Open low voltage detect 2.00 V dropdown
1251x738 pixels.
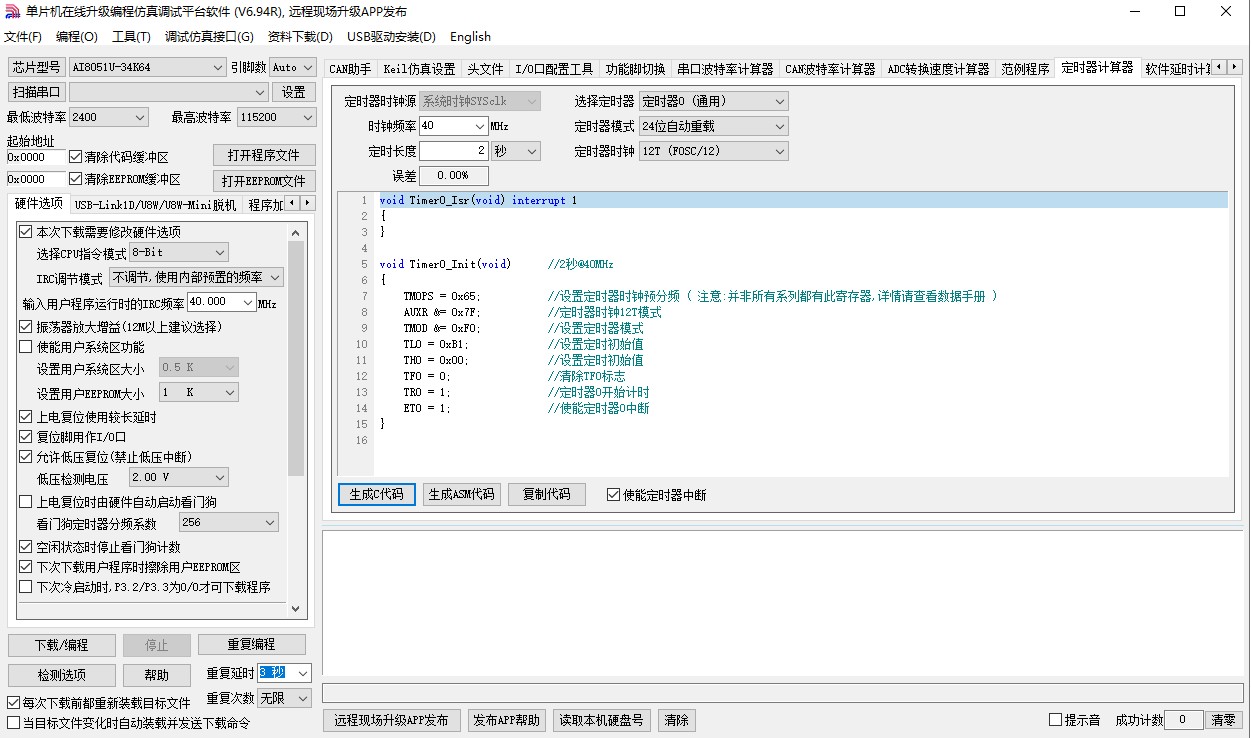click(x=179, y=478)
